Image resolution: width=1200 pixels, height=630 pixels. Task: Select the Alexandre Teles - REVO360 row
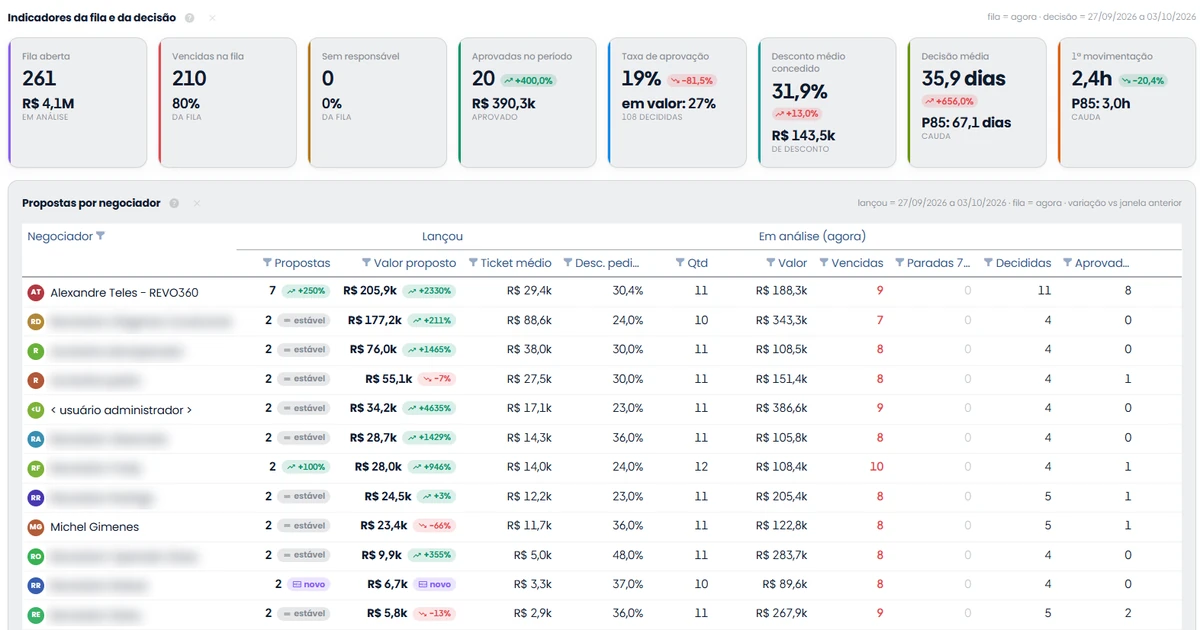pos(602,291)
